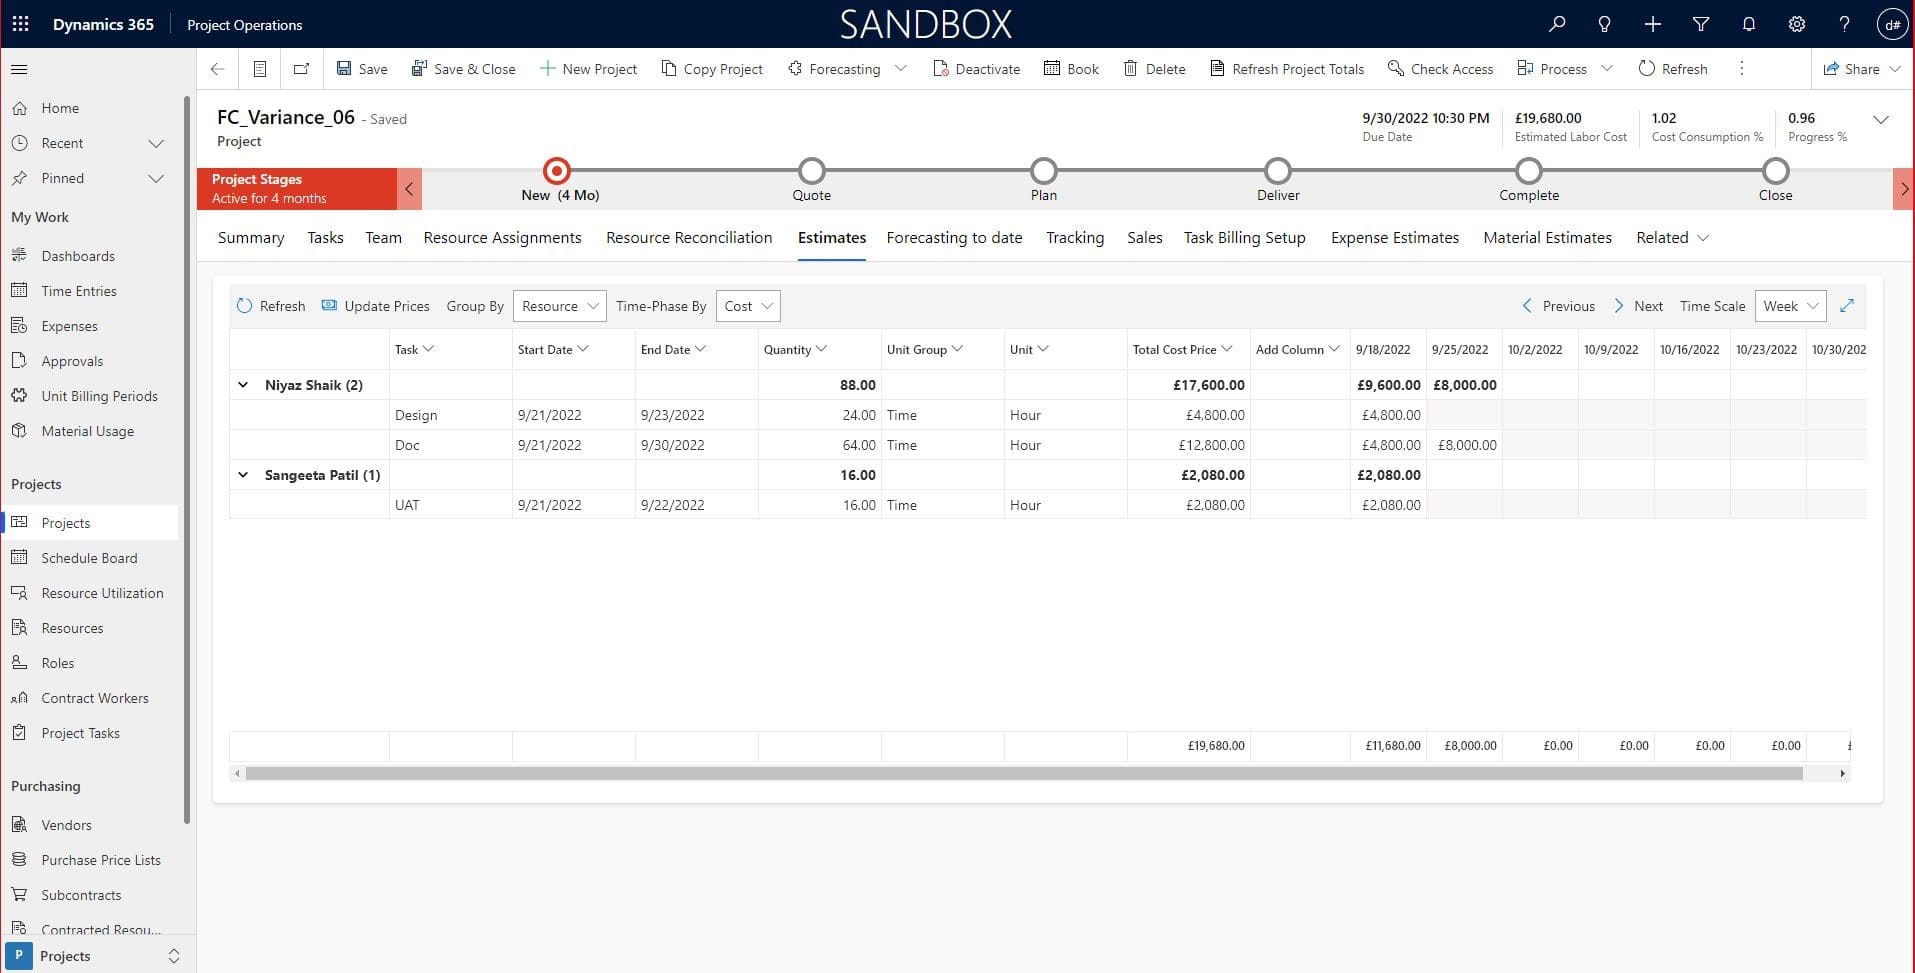The image size is (1915, 973).
Task: Go to Previous time period
Action: pos(1558,306)
